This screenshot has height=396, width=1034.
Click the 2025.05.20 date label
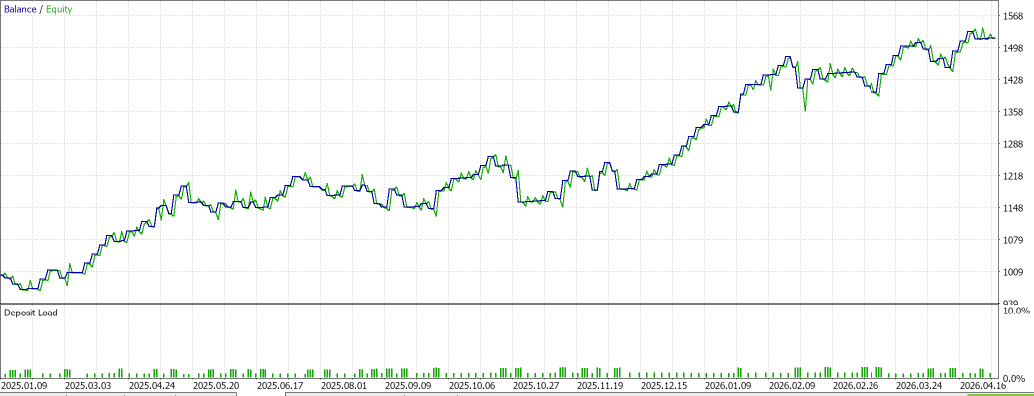[215, 385]
